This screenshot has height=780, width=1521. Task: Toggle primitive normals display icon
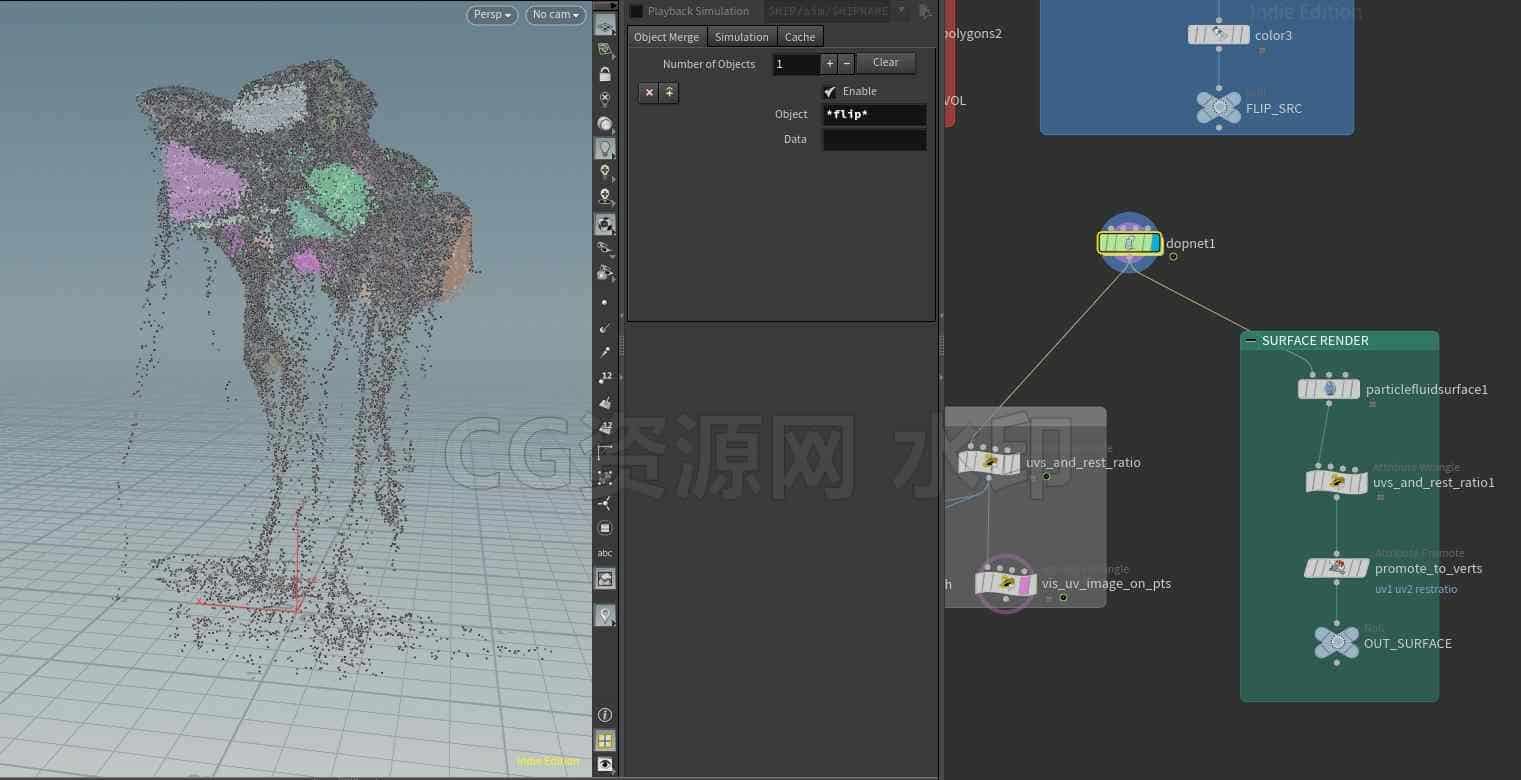coord(605,402)
